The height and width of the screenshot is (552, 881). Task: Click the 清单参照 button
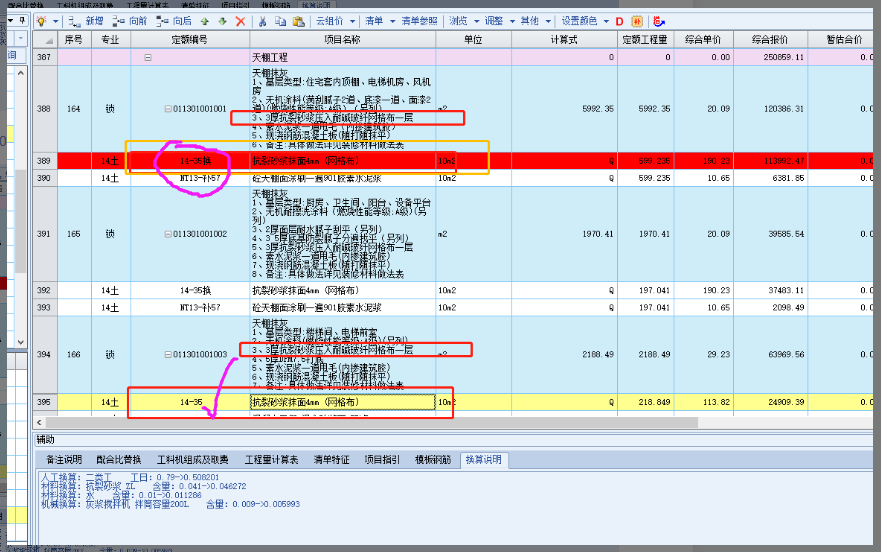pos(419,21)
